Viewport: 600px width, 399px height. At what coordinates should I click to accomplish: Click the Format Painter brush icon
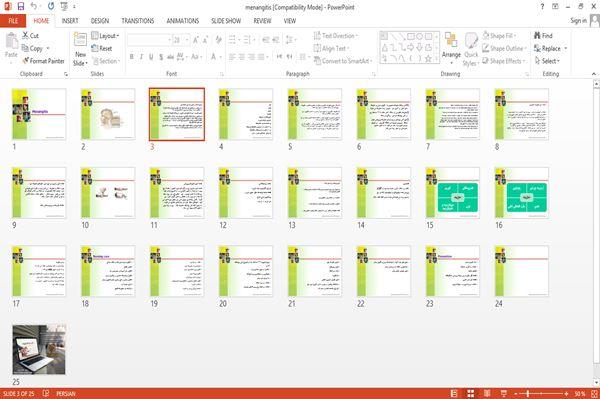(26, 61)
